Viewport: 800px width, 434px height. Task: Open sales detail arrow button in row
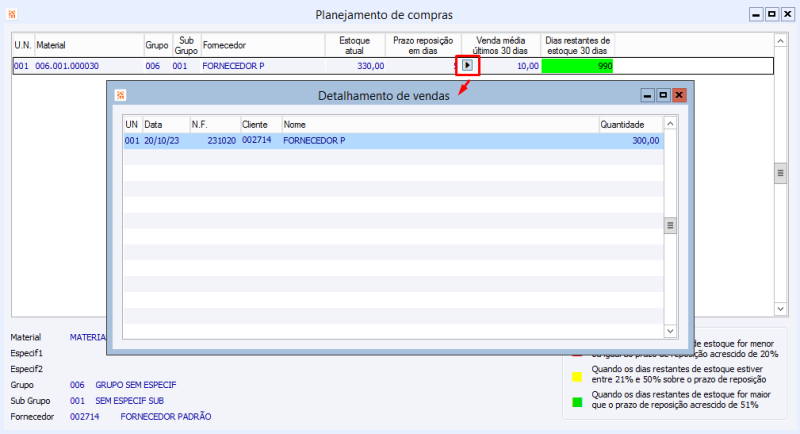click(467, 65)
